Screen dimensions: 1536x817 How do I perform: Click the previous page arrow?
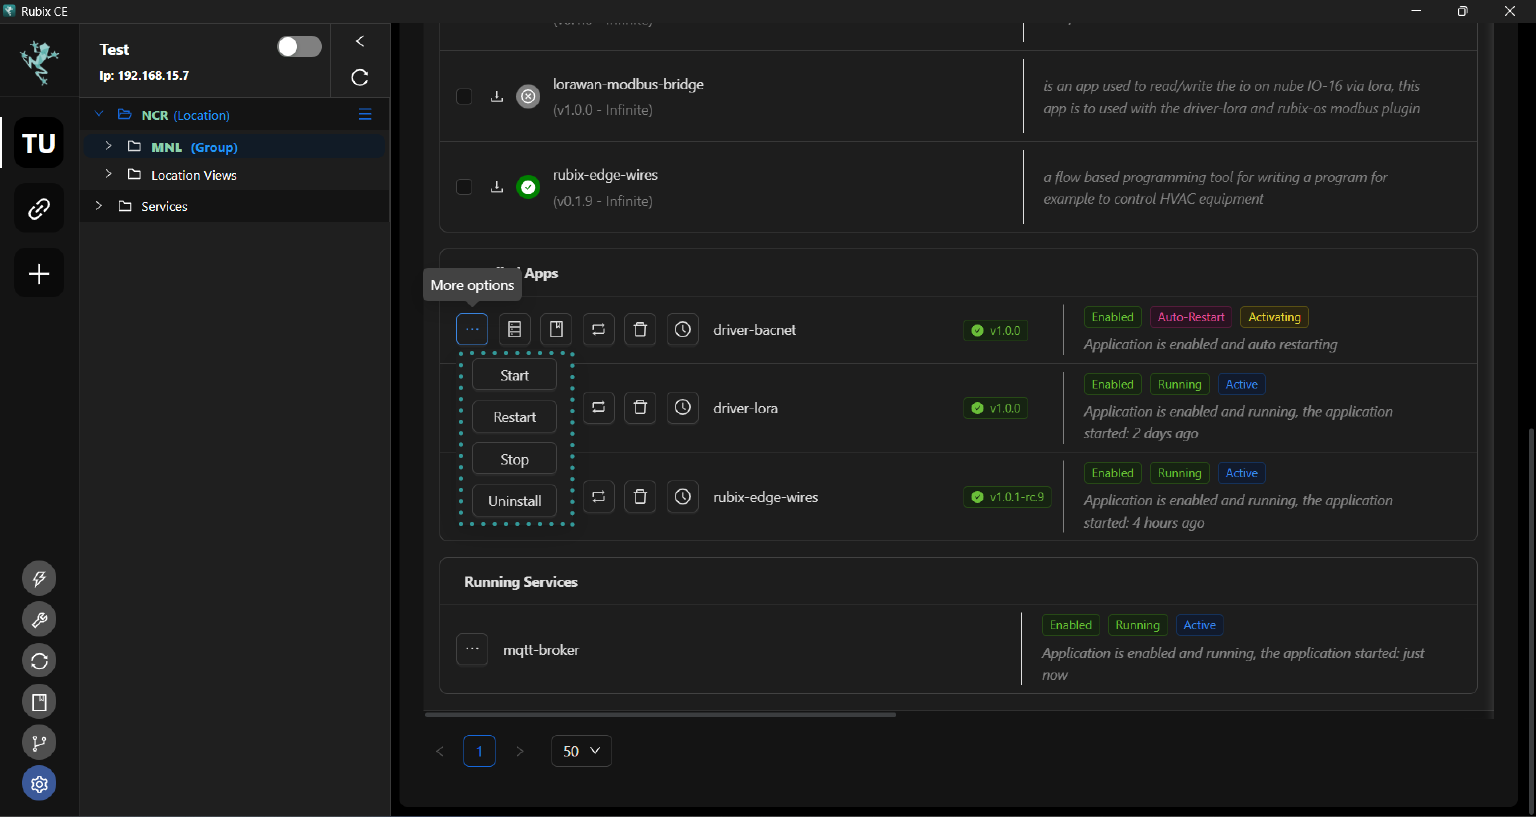[x=439, y=751]
